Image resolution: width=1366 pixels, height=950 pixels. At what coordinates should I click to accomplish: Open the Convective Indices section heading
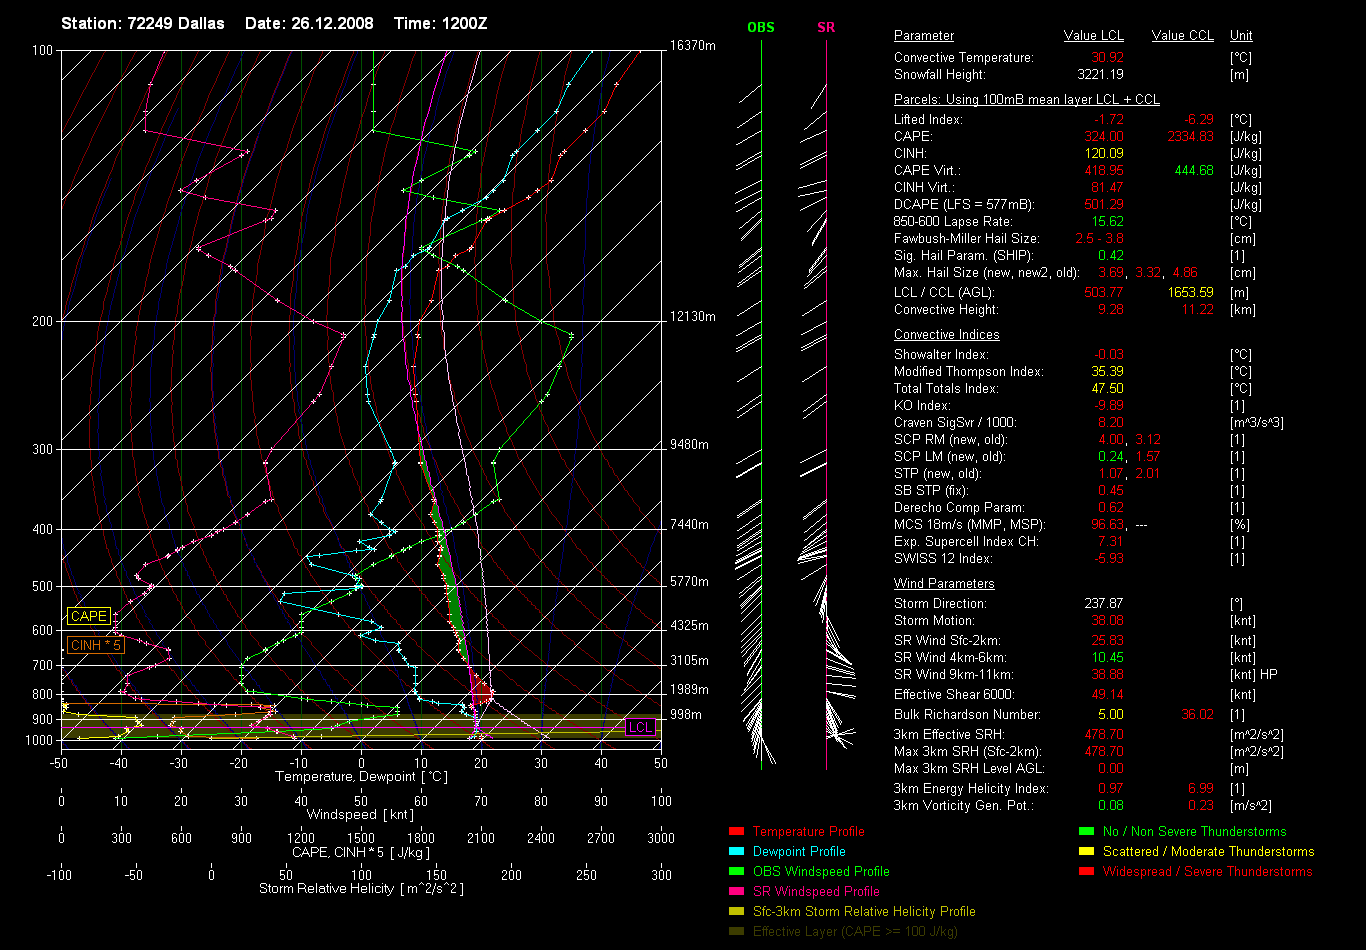(946, 335)
